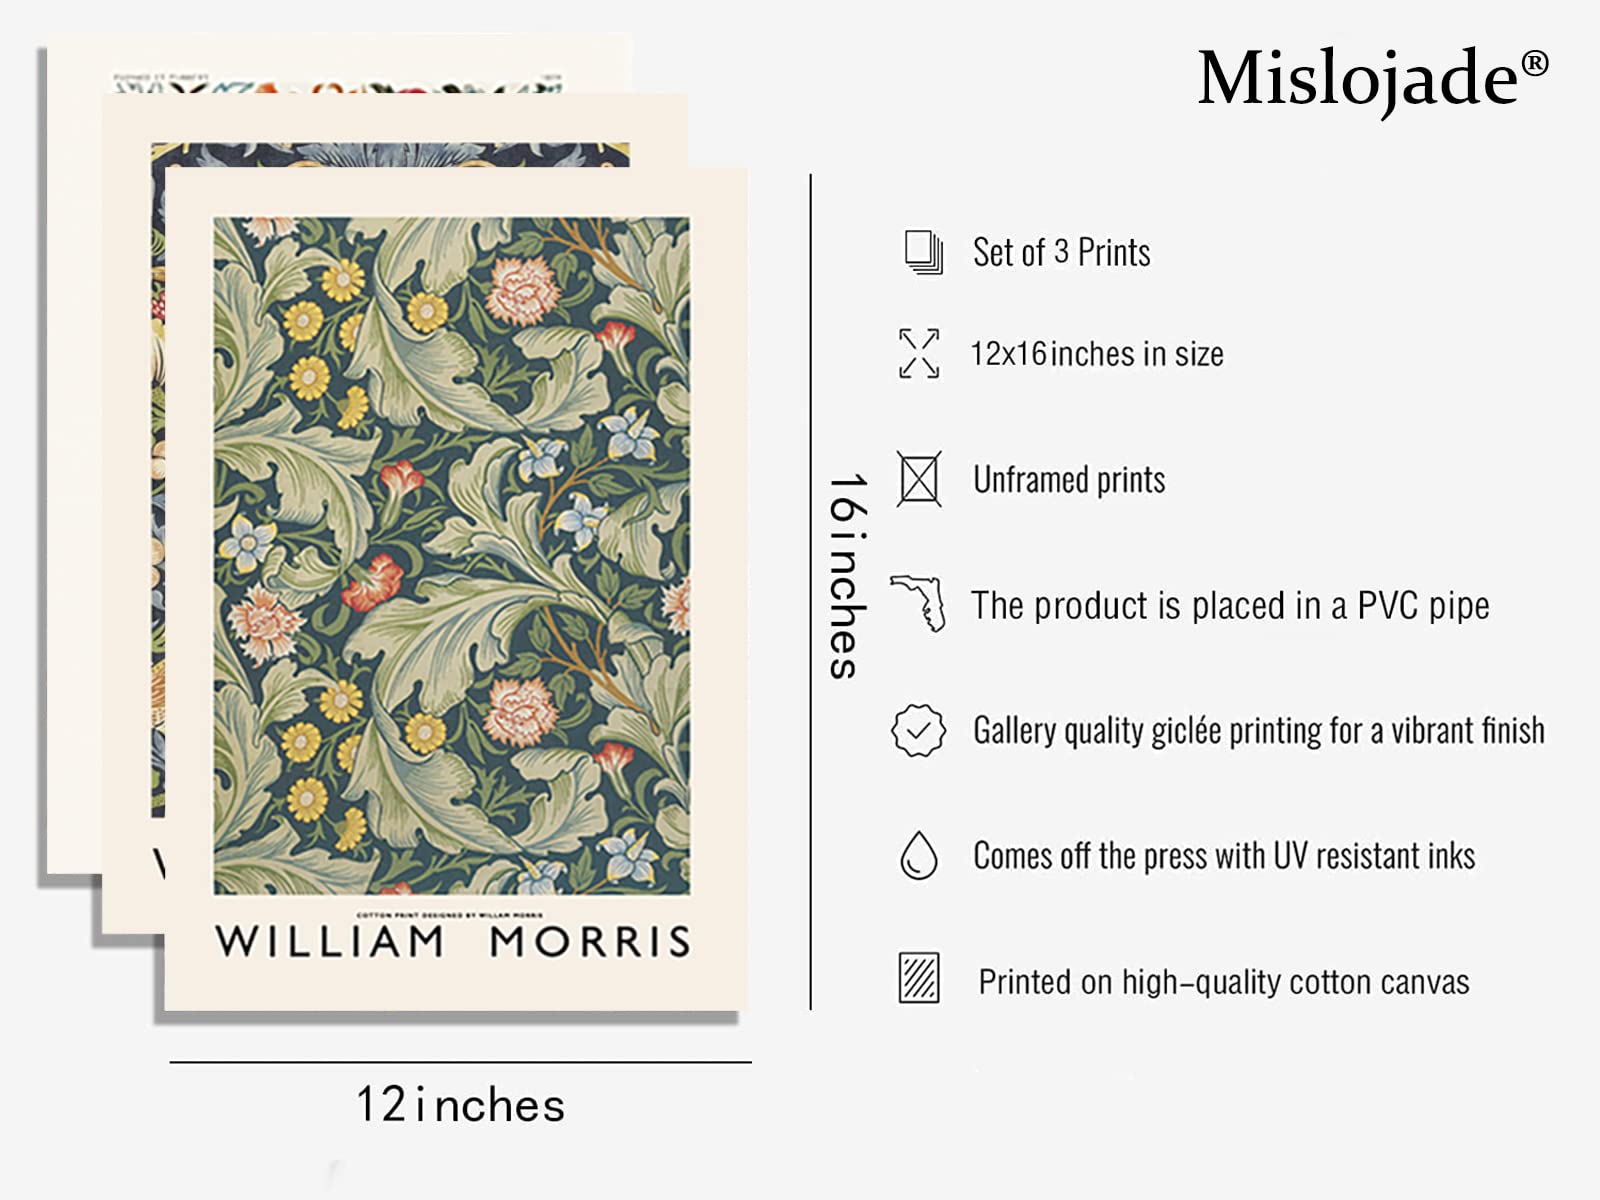
Task: Click 'Printed on high-quality cotton canvas' text
Action: pos(1224,981)
